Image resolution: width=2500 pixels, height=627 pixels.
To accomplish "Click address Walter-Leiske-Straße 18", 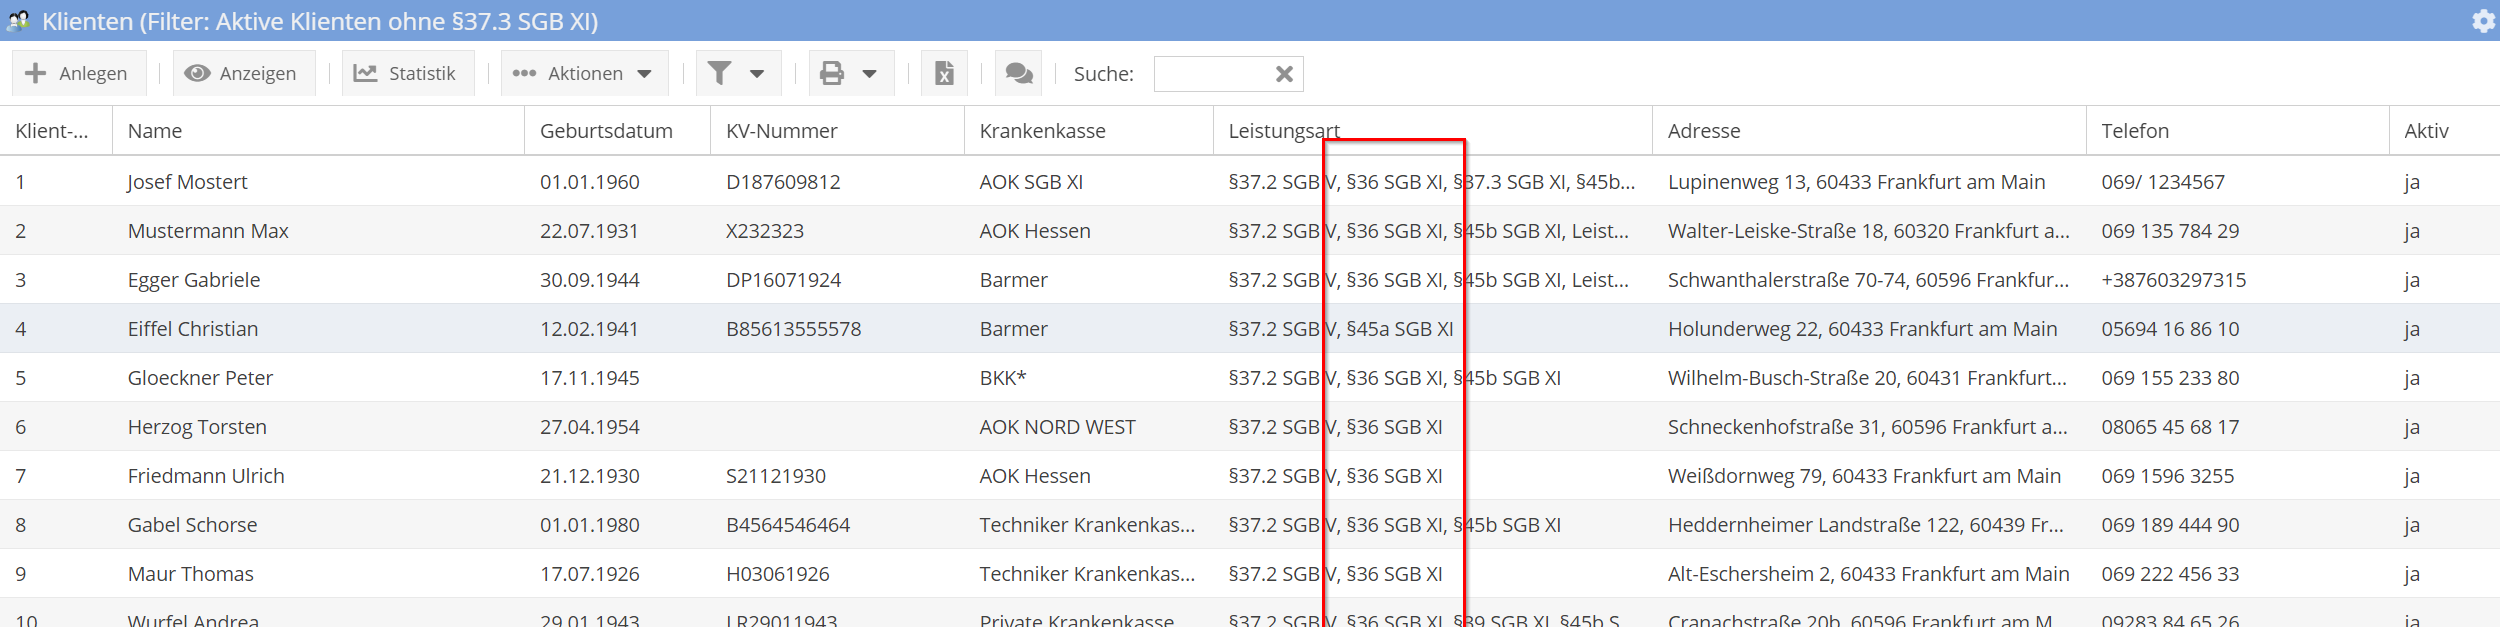I will [x=1868, y=231].
